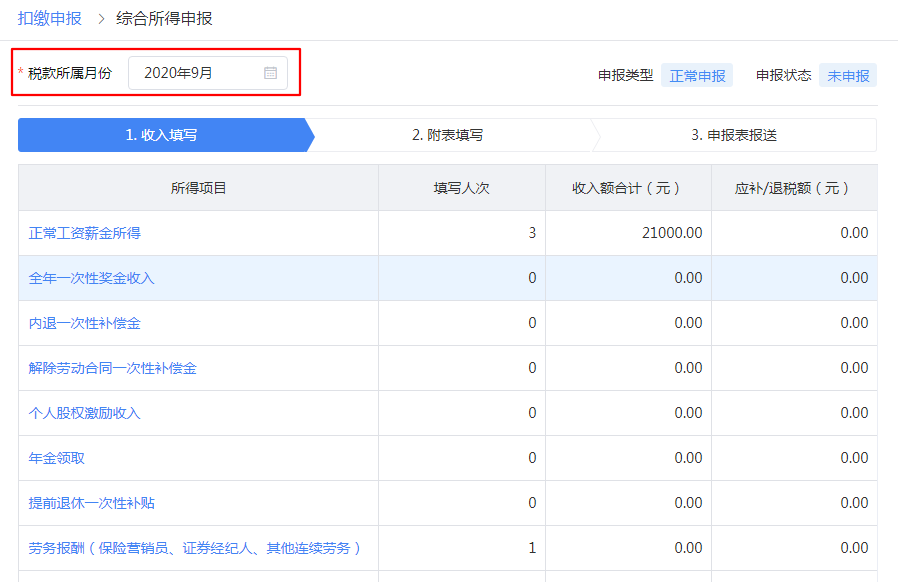This screenshot has width=898, height=582.
Task: Open 个人股权激励收入 item link
Action: (85, 413)
